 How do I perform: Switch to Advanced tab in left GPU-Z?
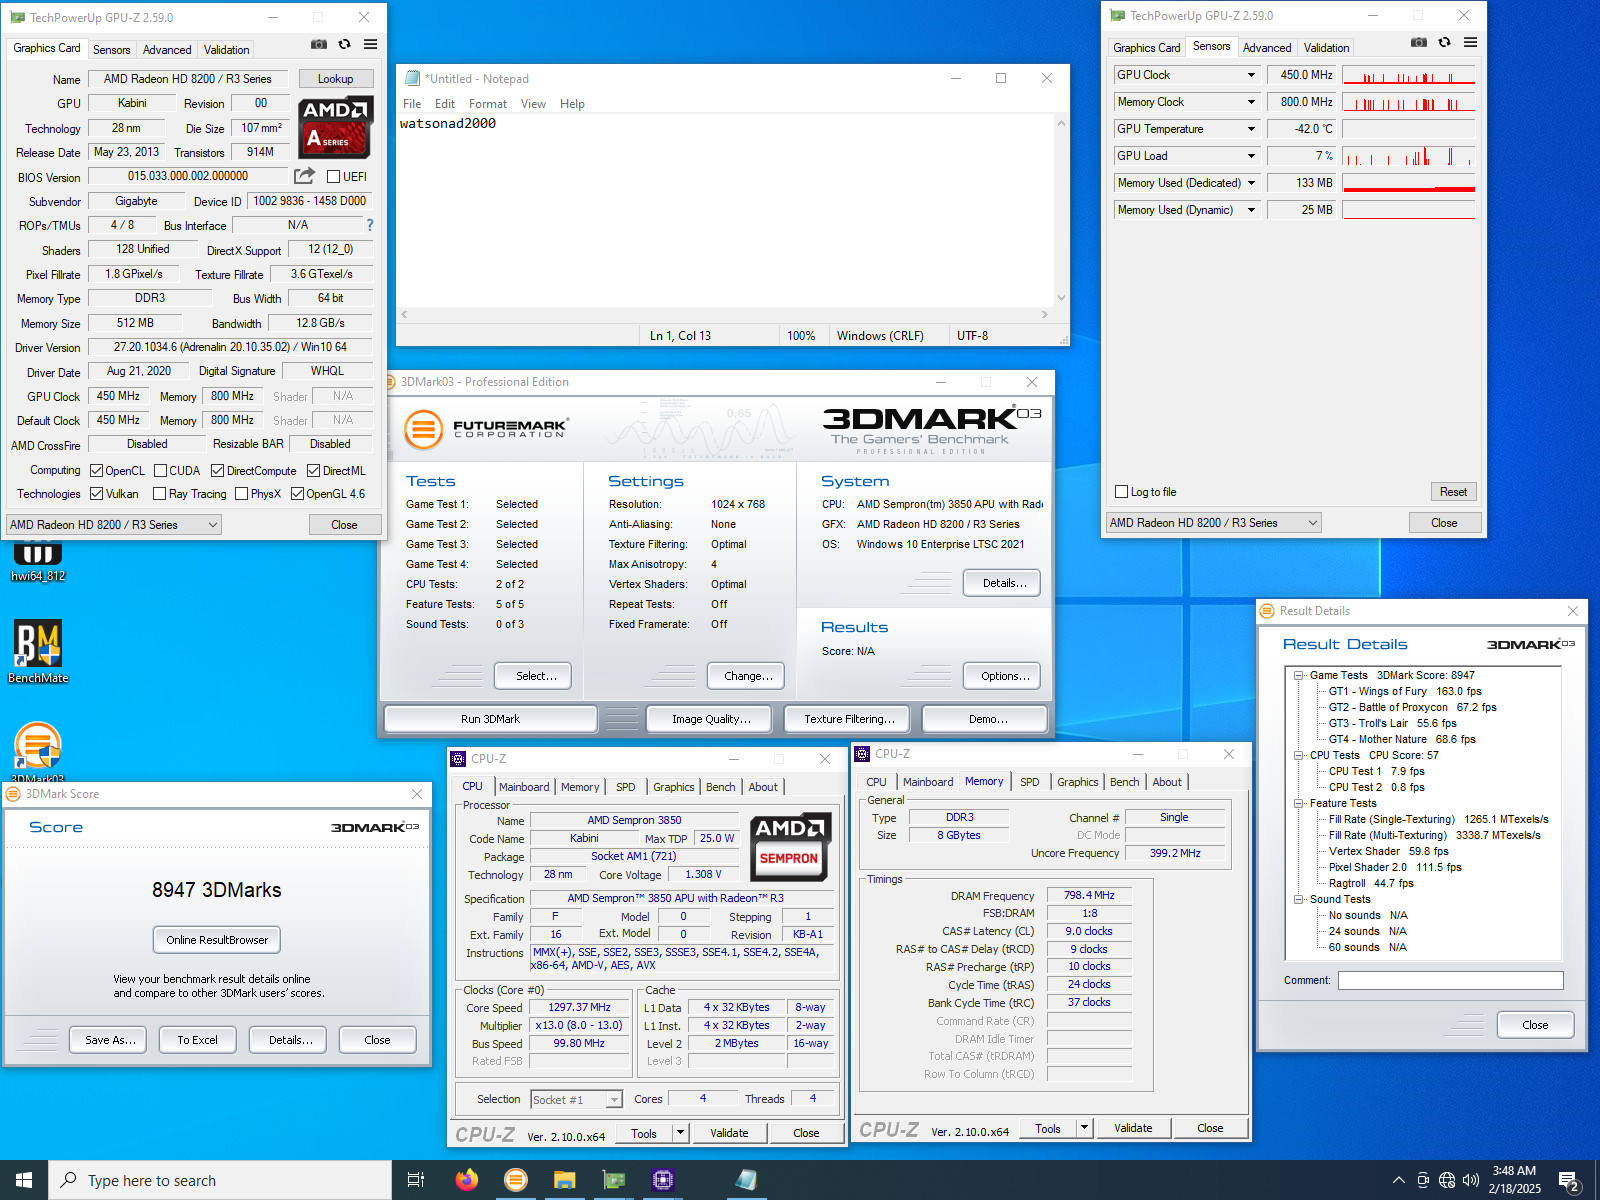click(x=167, y=50)
